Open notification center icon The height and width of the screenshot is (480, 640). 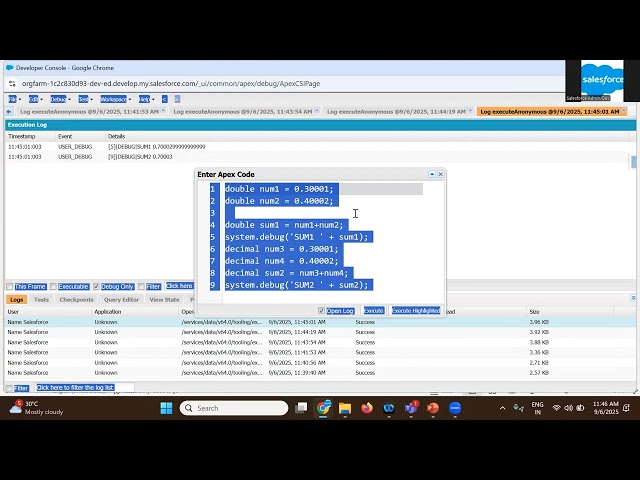(x=627, y=408)
